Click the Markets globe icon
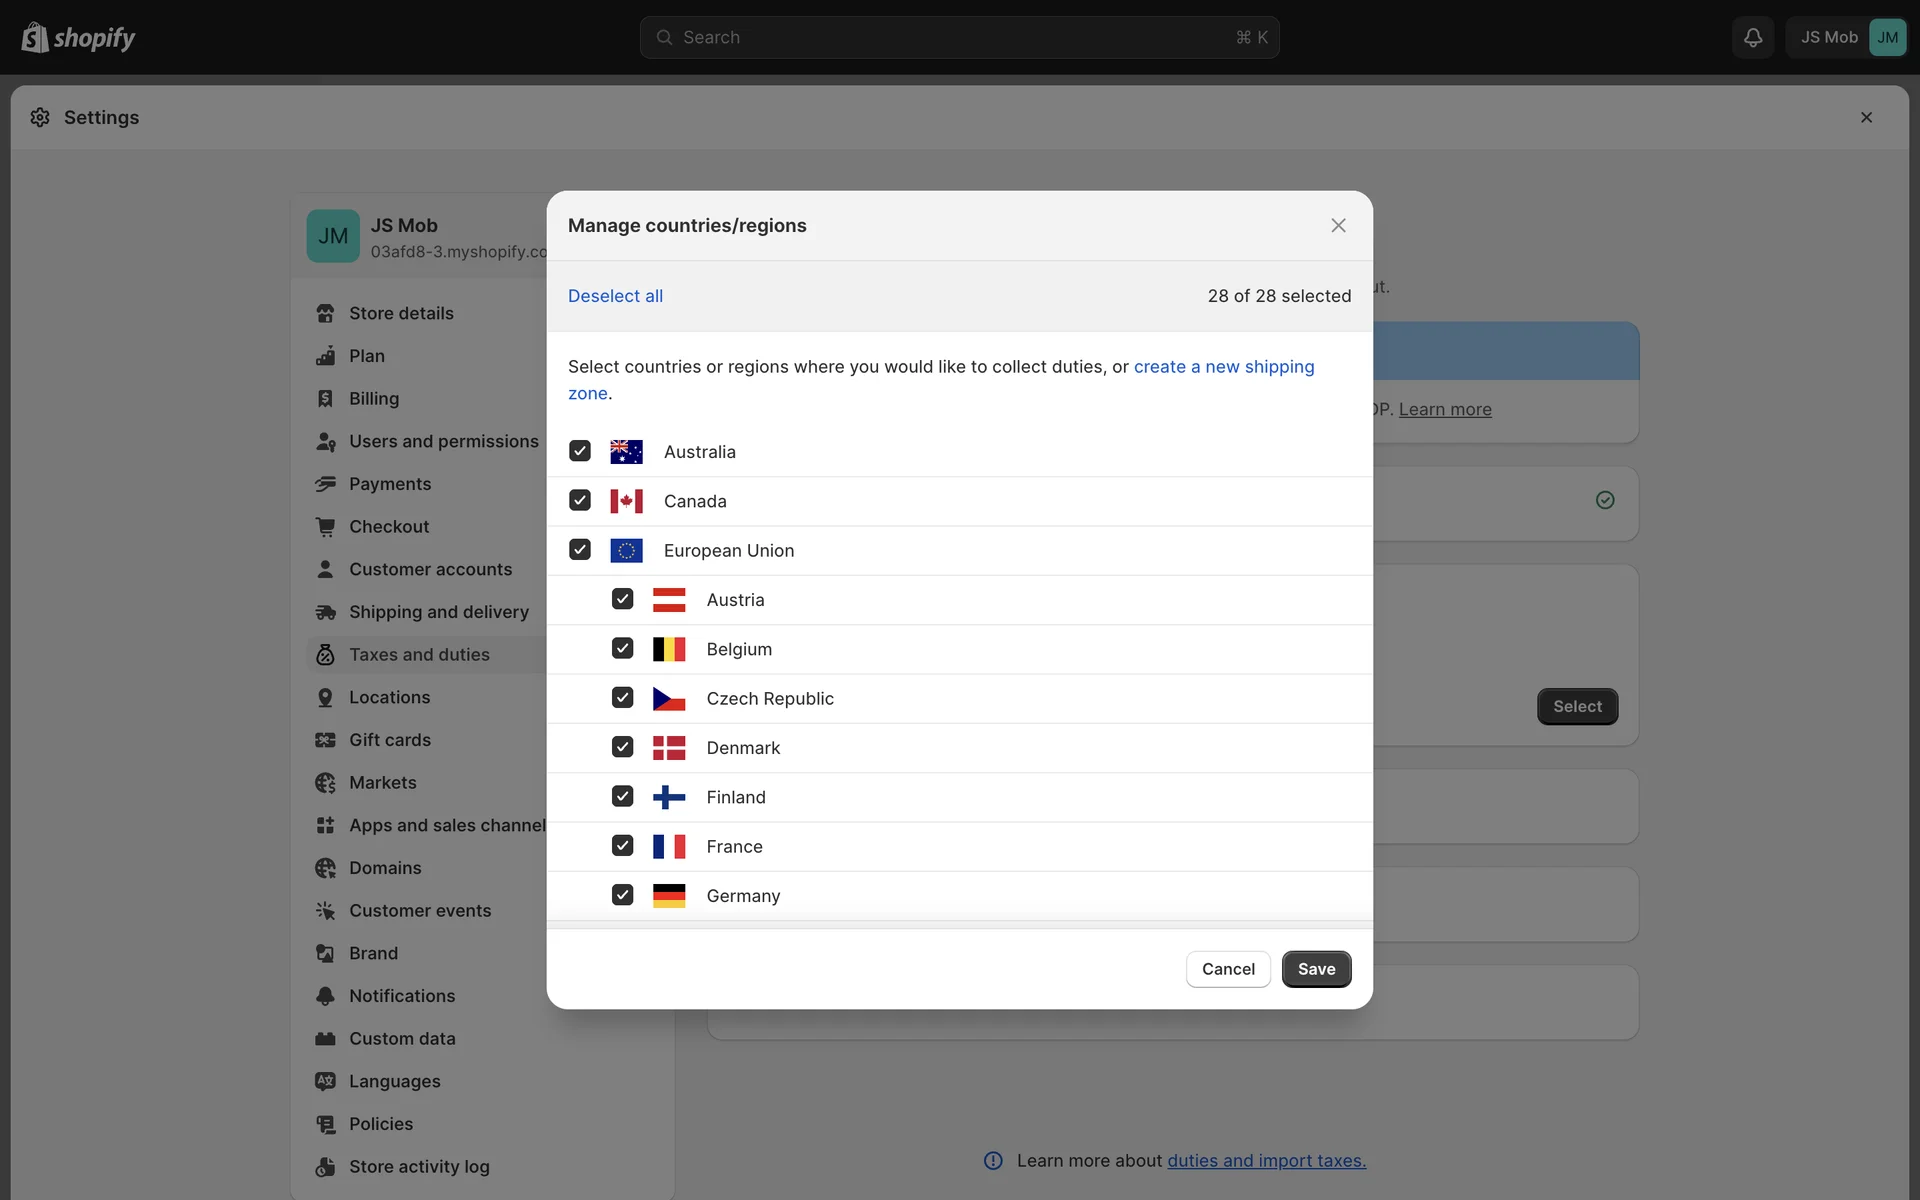This screenshot has height=1200, width=1920. click(x=325, y=783)
